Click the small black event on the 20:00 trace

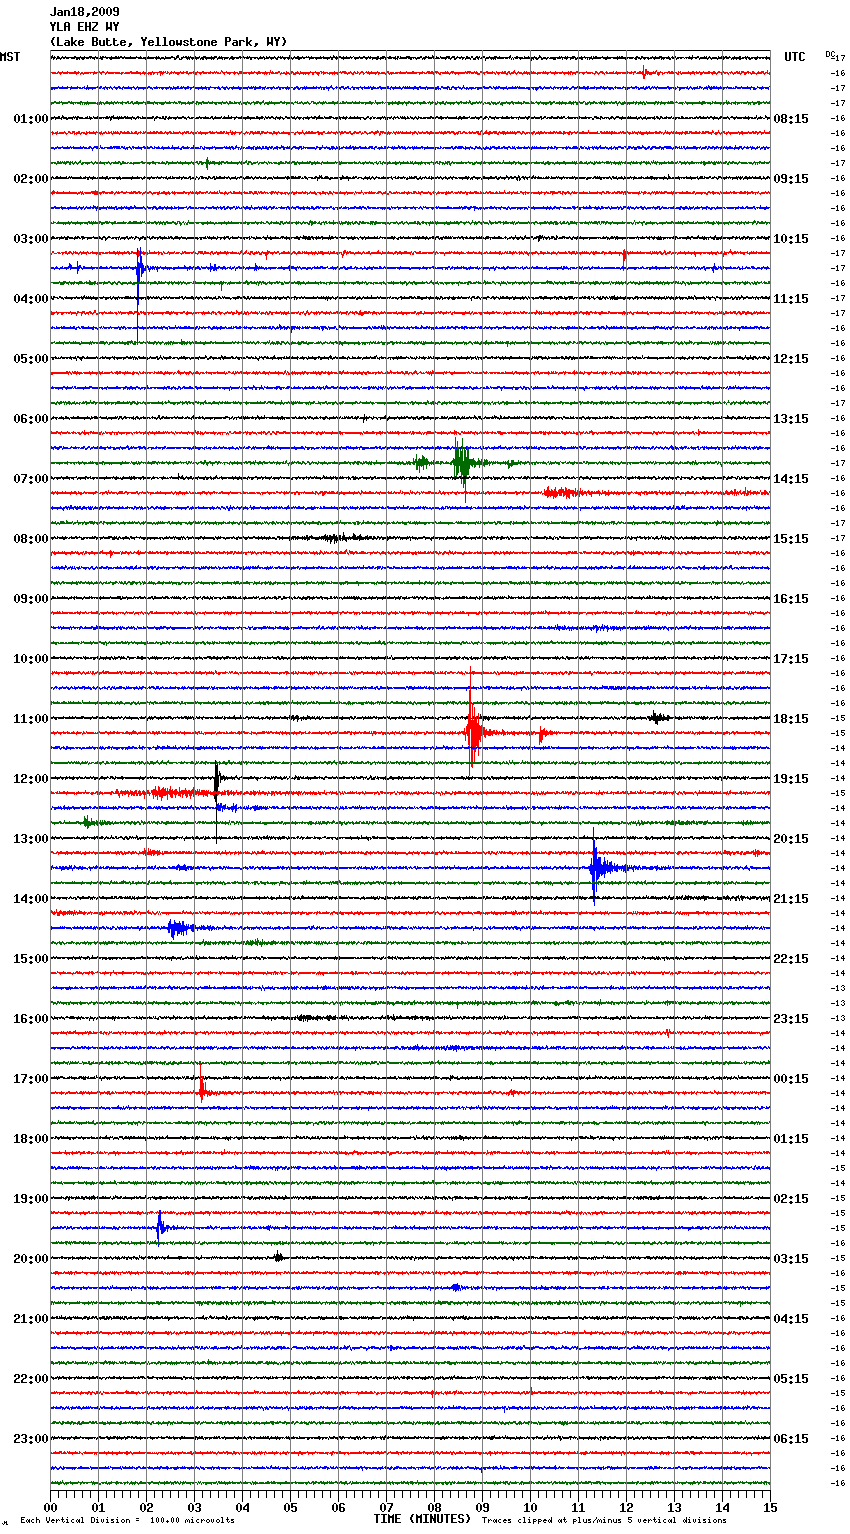[x=279, y=1257]
